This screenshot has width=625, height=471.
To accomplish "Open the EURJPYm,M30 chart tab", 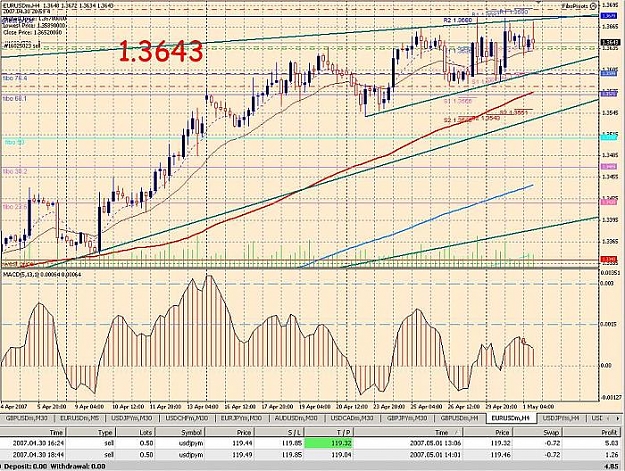I will [x=242, y=418].
